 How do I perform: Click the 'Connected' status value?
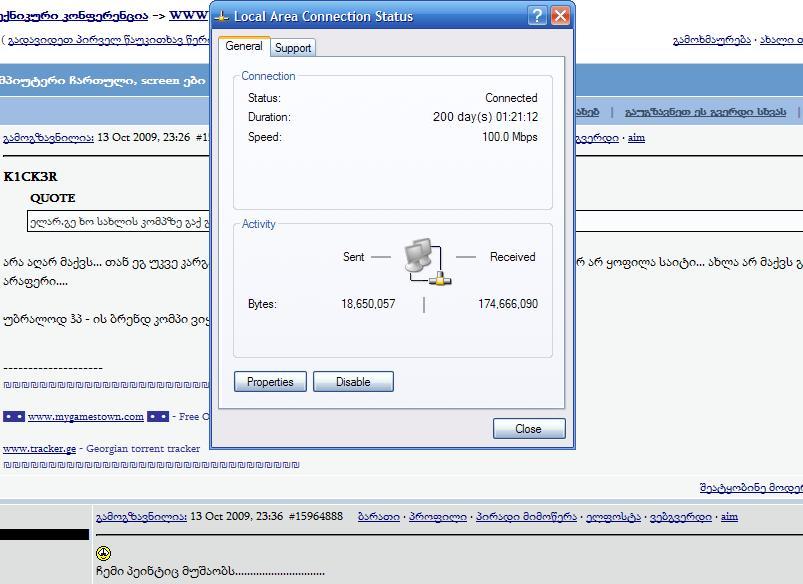[x=511, y=98]
